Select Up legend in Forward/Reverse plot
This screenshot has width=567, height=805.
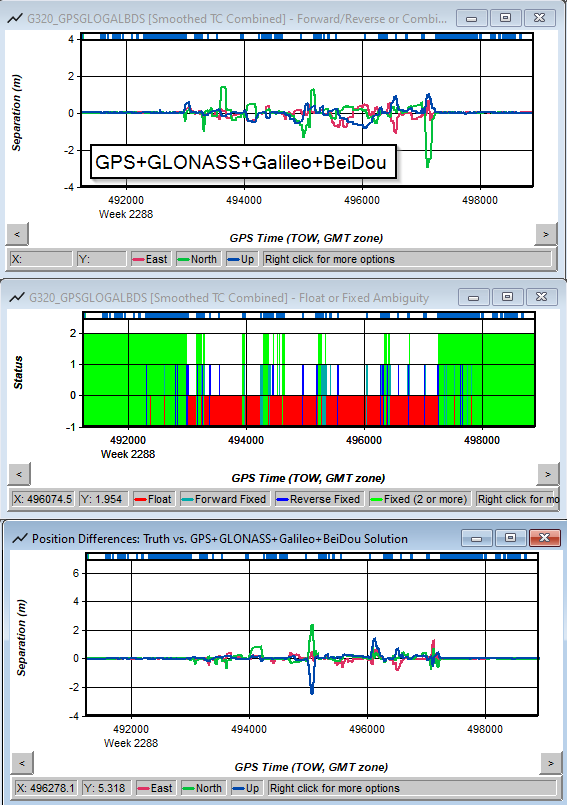coord(241,259)
